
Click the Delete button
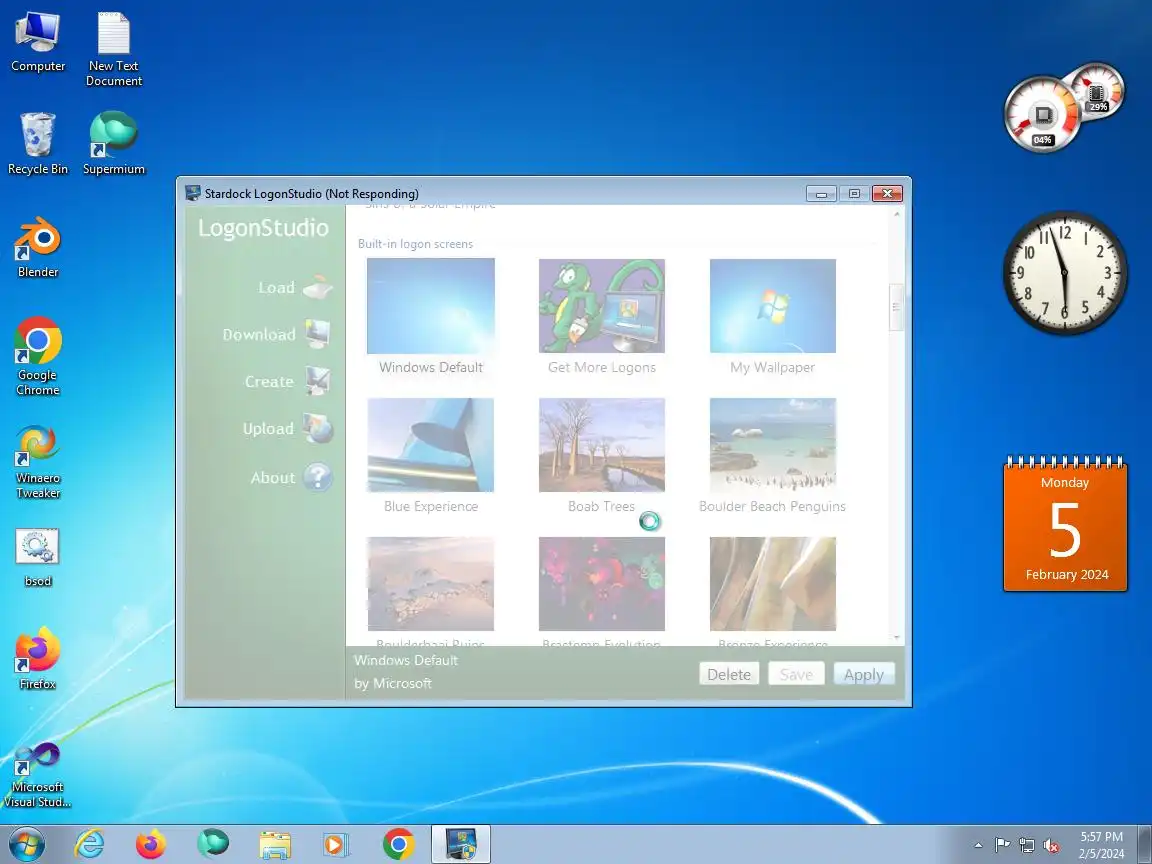point(729,674)
